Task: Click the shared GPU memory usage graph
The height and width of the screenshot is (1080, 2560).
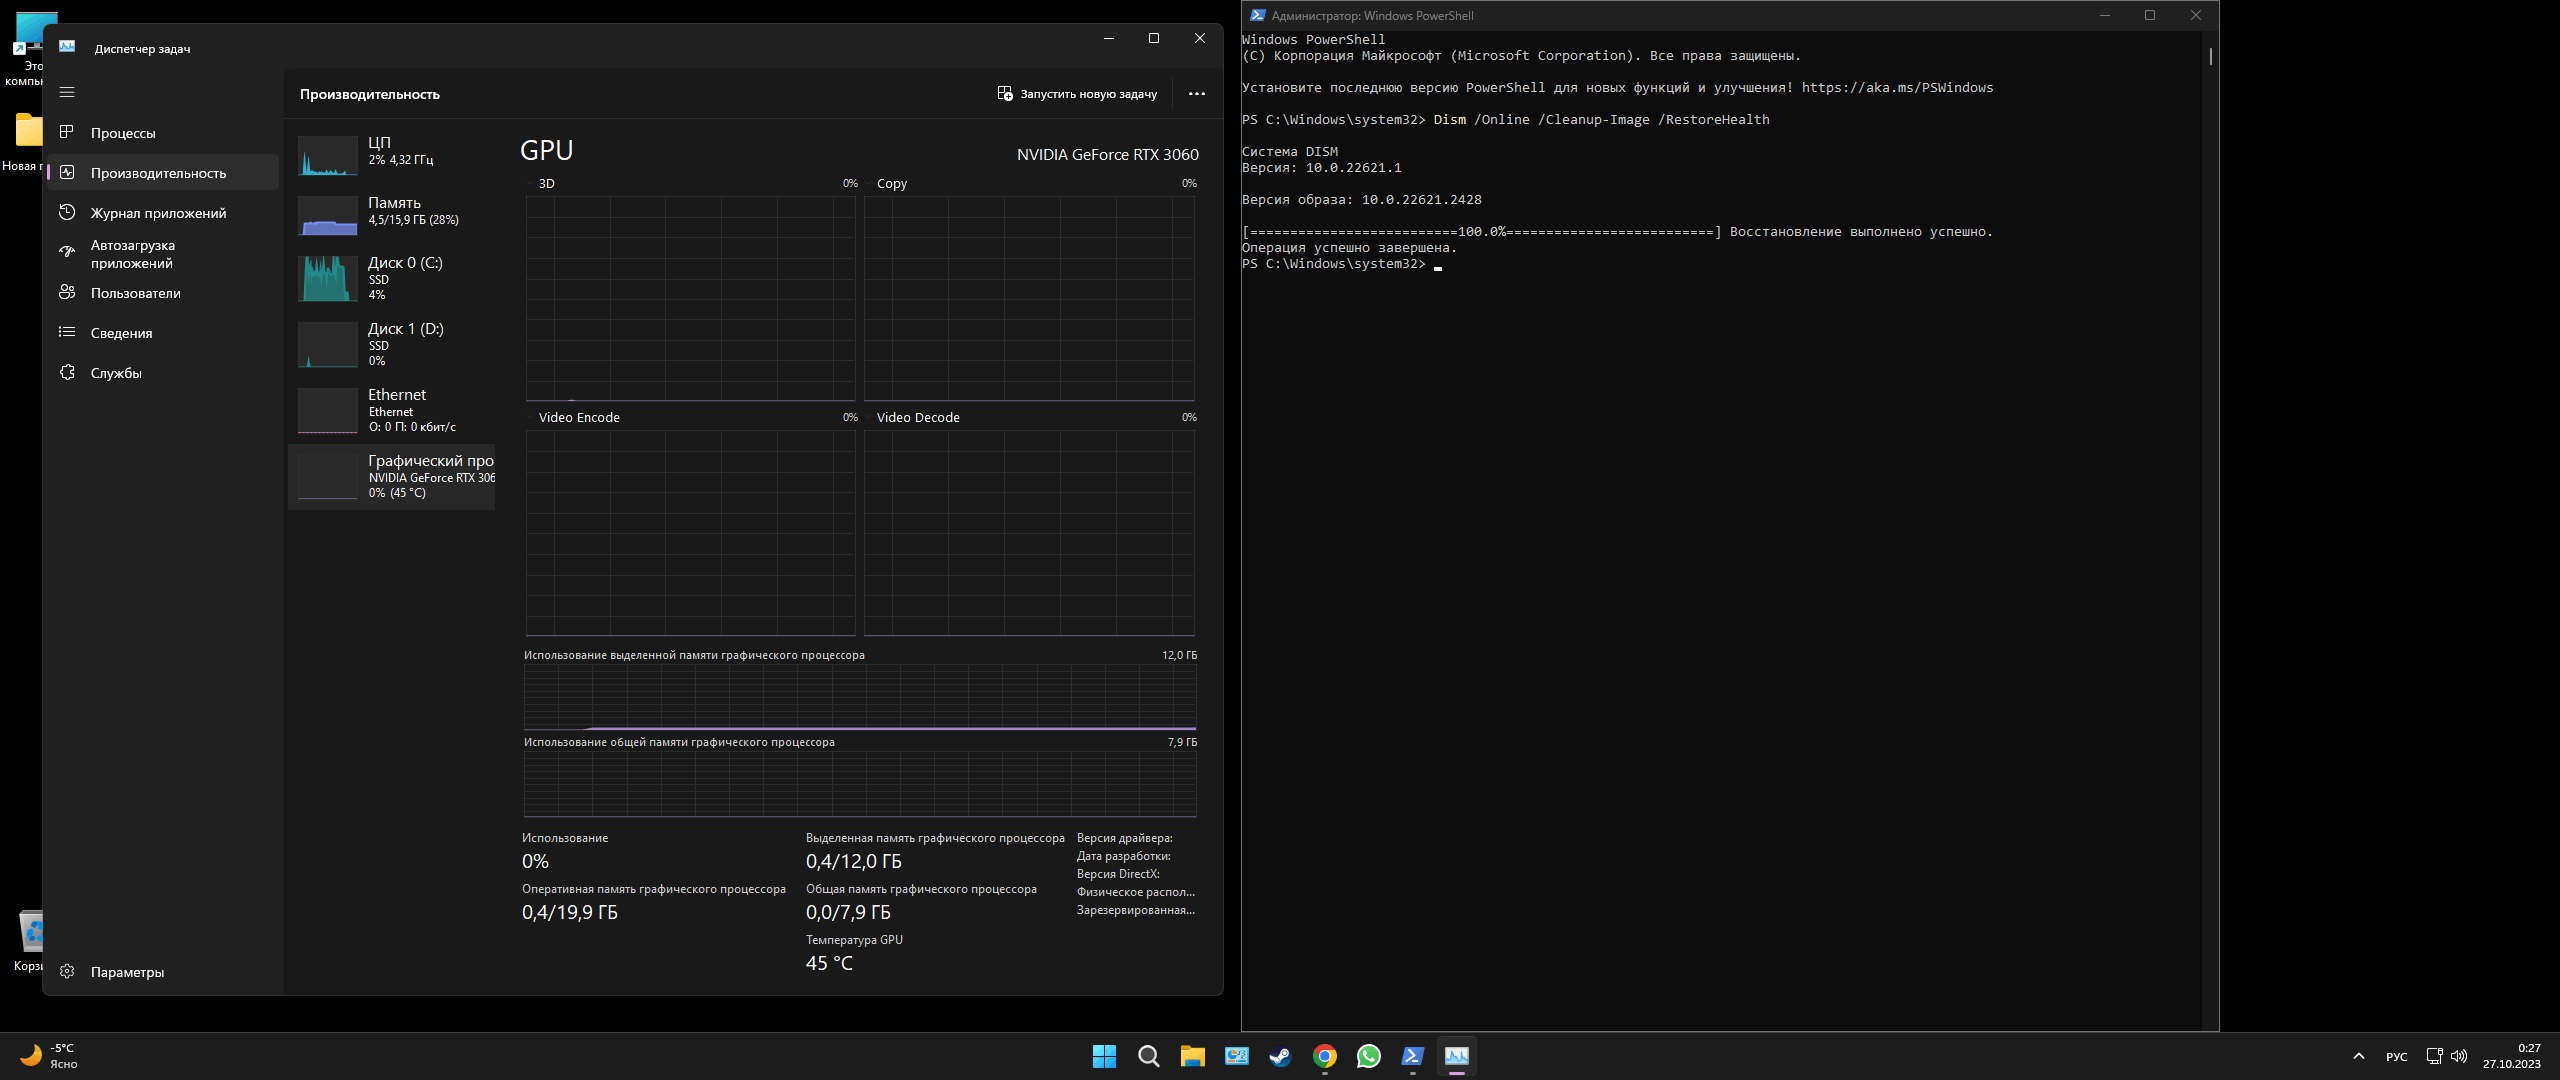Action: [860, 784]
